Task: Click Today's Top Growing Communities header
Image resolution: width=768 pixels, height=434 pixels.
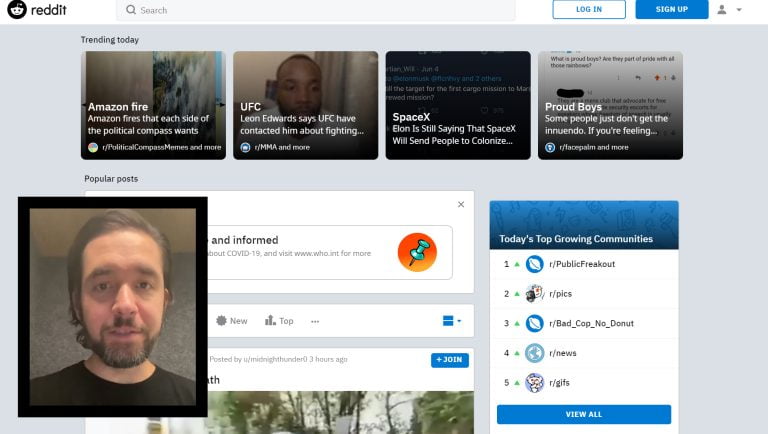Action: pos(576,239)
